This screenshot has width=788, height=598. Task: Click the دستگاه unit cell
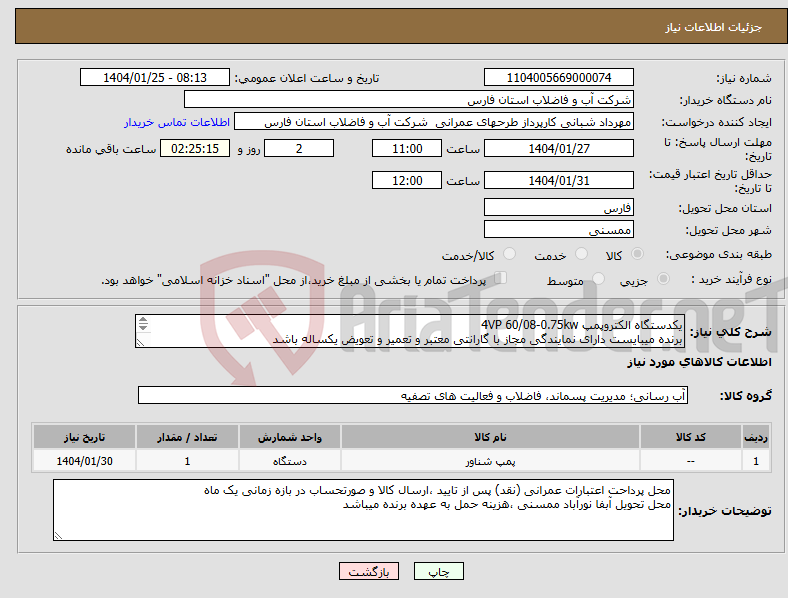[289, 461]
